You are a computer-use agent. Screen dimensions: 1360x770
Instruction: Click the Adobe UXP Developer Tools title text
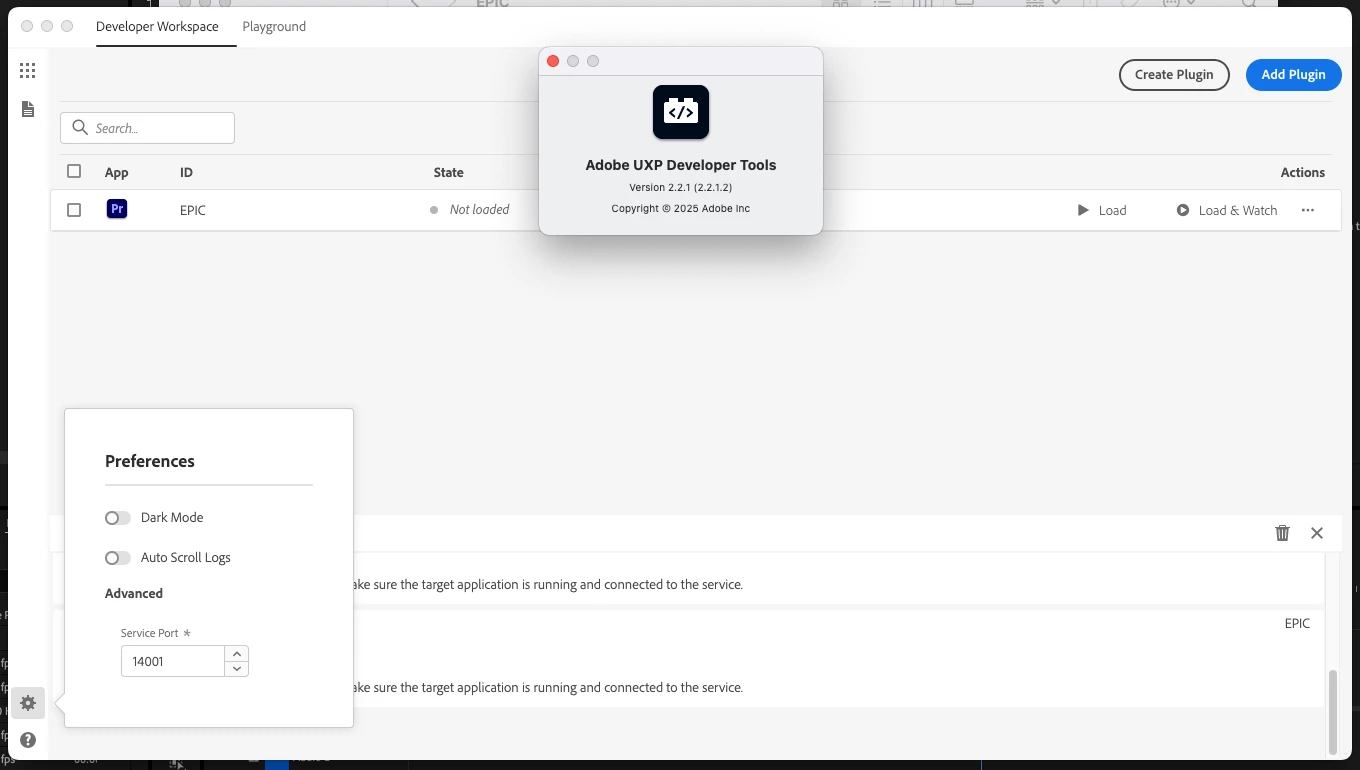pyautogui.click(x=681, y=165)
